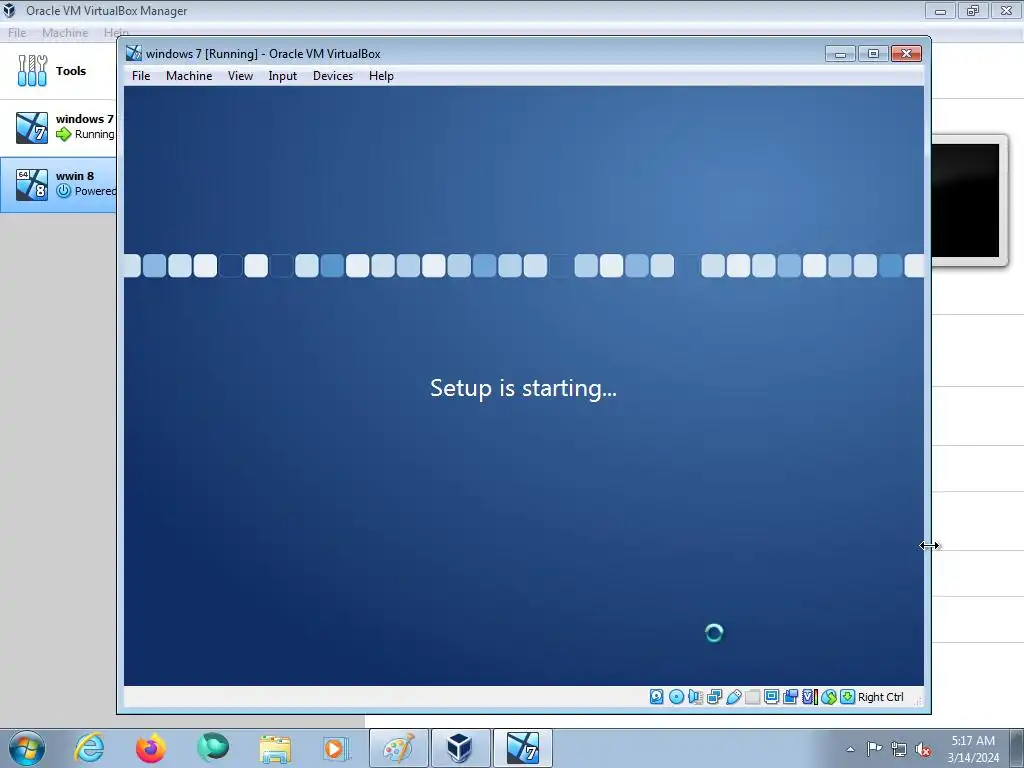Click the Show desktop strip at taskbar end
Image resolution: width=1024 pixels, height=768 pixels.
pyautogui.click(x=1017, y=748)
